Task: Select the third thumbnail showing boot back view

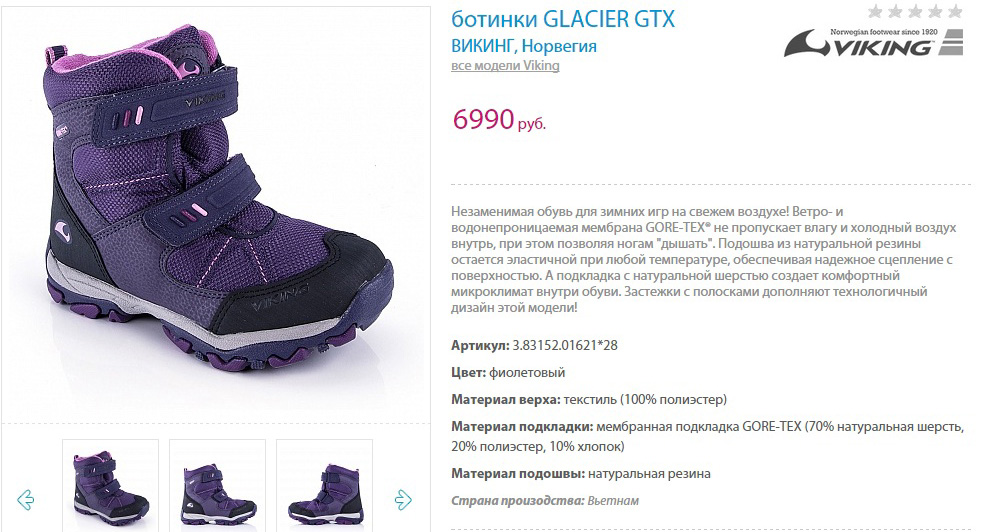Action: click(324, 485)
